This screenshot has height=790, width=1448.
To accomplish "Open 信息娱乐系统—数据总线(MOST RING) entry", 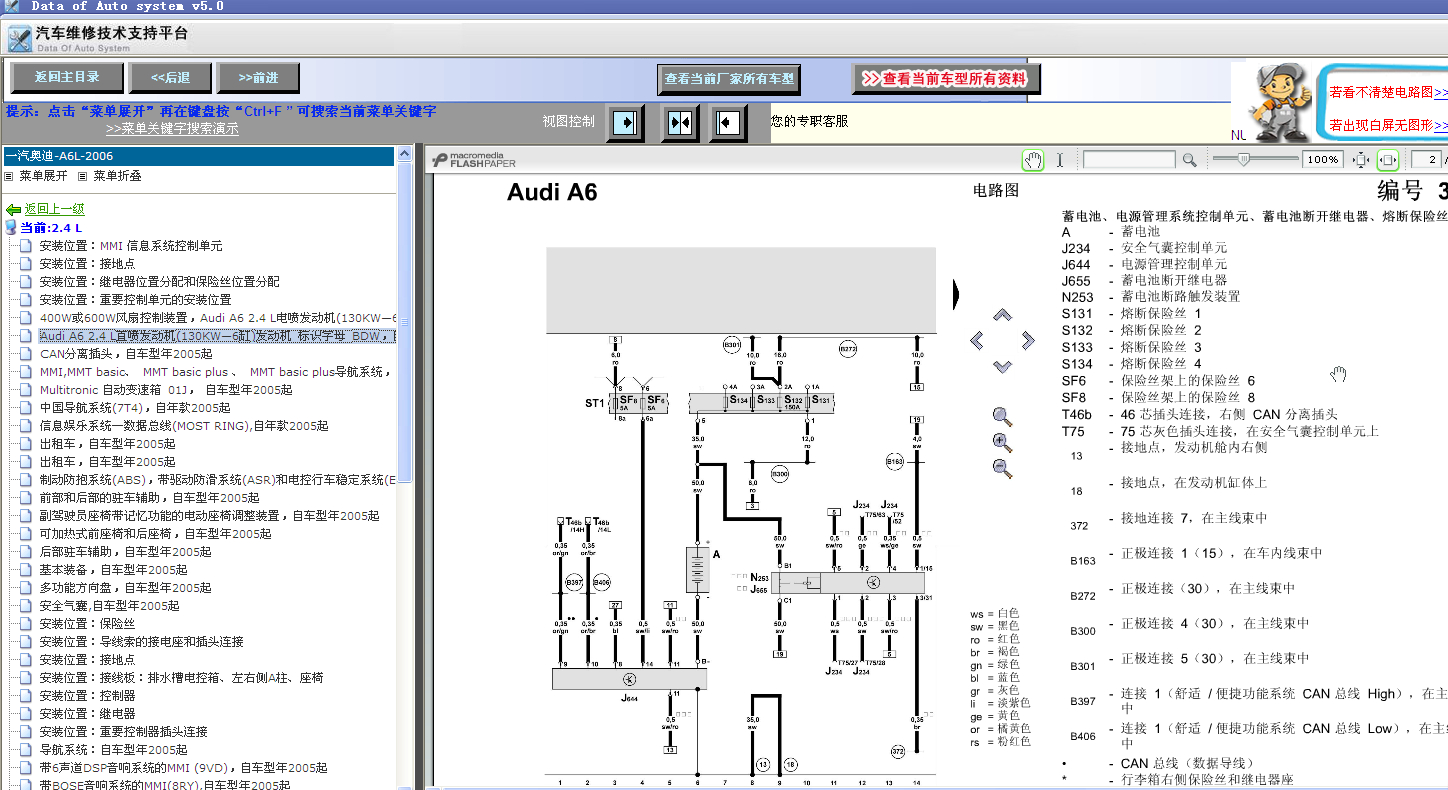I will 183,426.
